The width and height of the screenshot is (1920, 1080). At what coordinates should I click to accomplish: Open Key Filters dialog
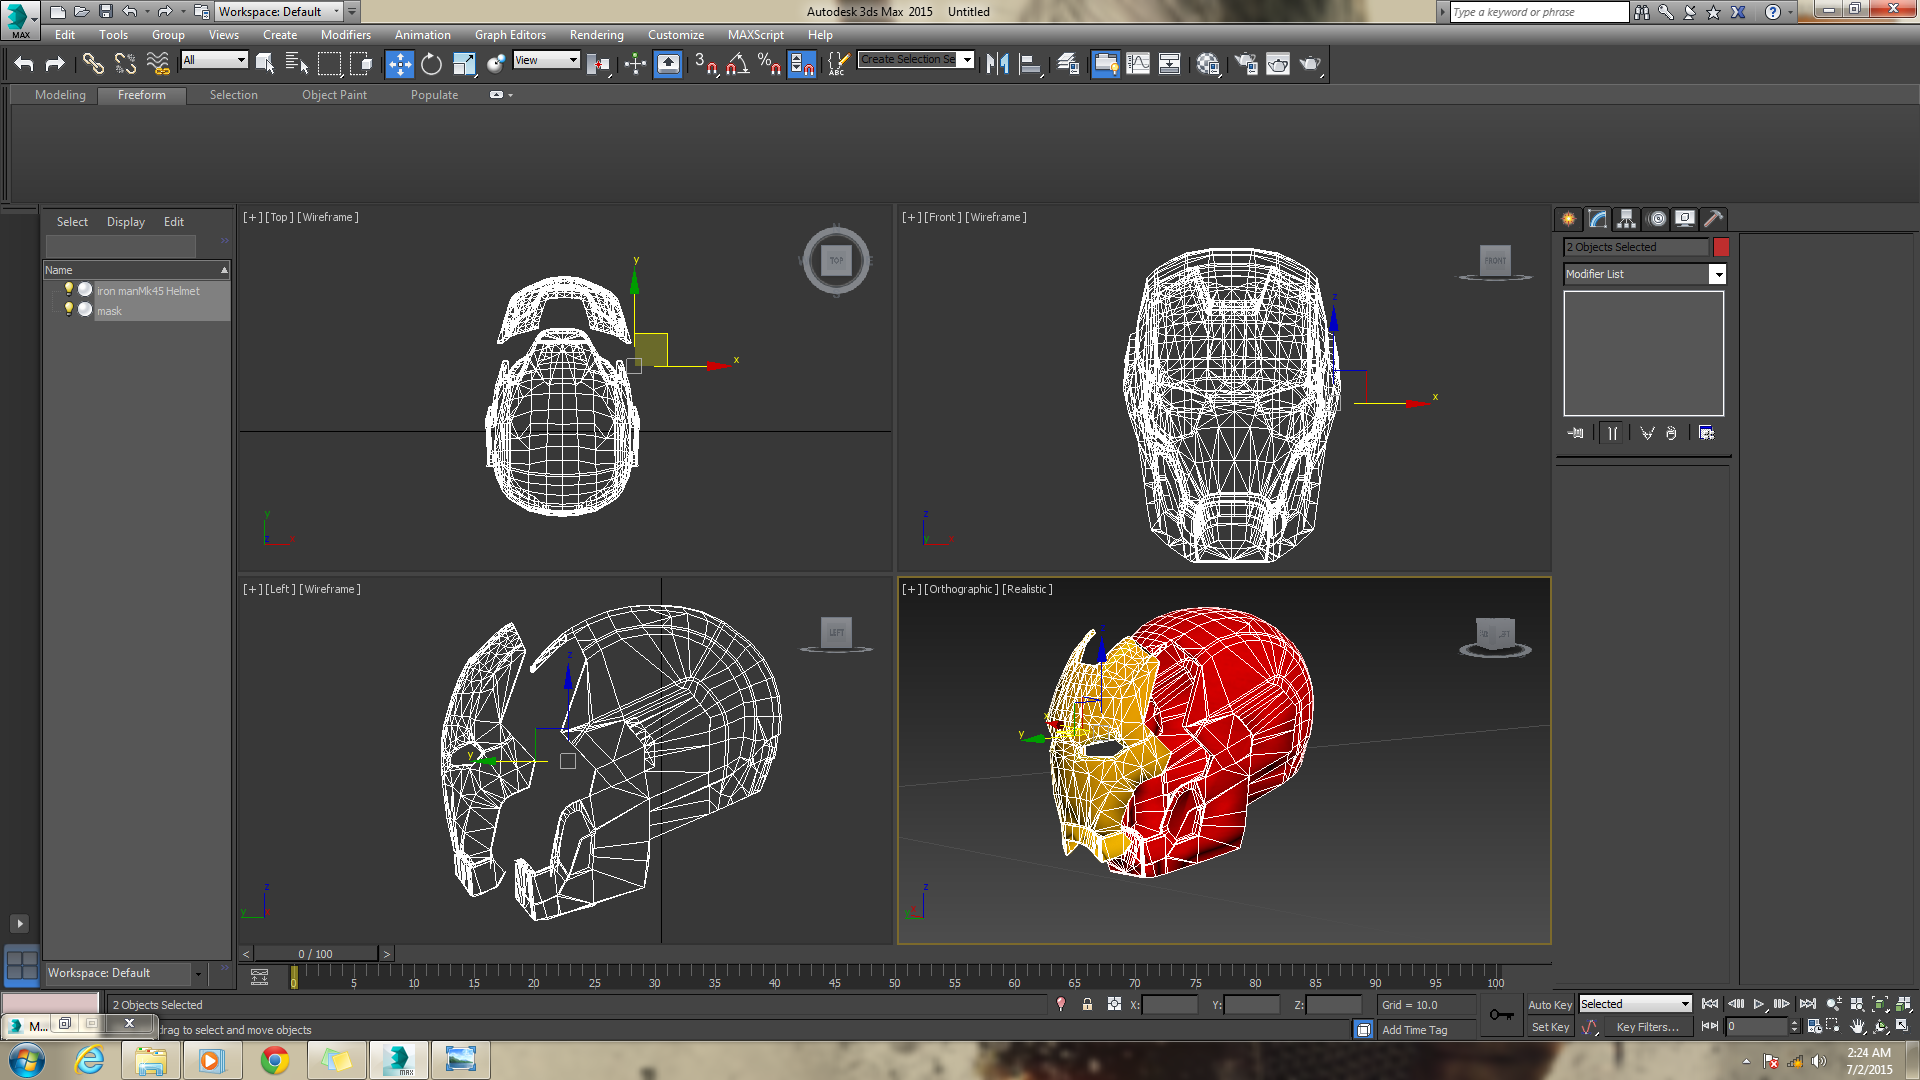click(x=1647, y=1027)
